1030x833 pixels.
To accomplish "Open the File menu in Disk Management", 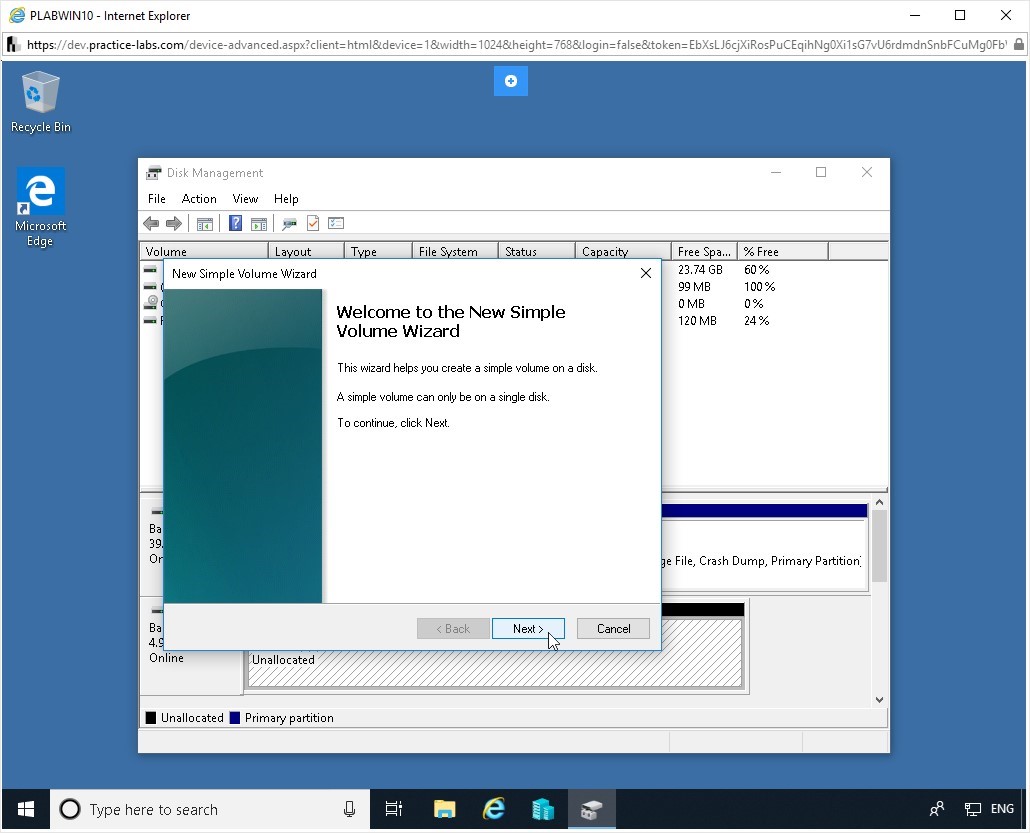I will tap(156, 198).
